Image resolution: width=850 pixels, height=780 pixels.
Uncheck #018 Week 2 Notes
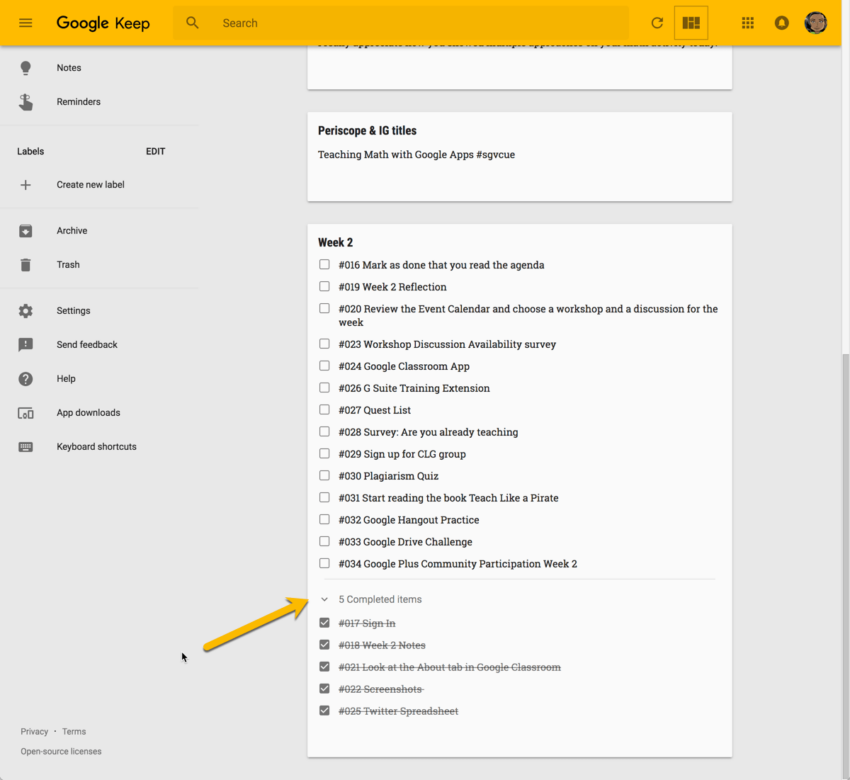coord(324,645)
